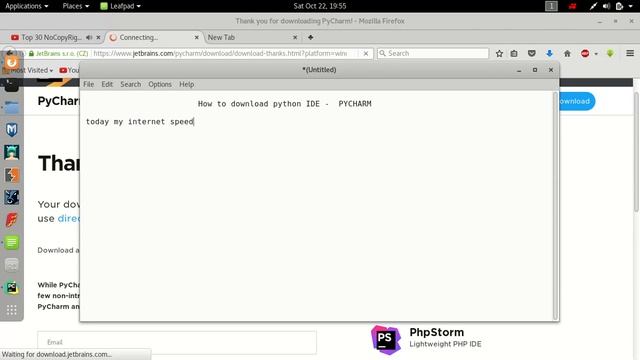This screenshot has height=360, width=640.
Task: Click in the Firefox Search field
Action: coord(433,53)
